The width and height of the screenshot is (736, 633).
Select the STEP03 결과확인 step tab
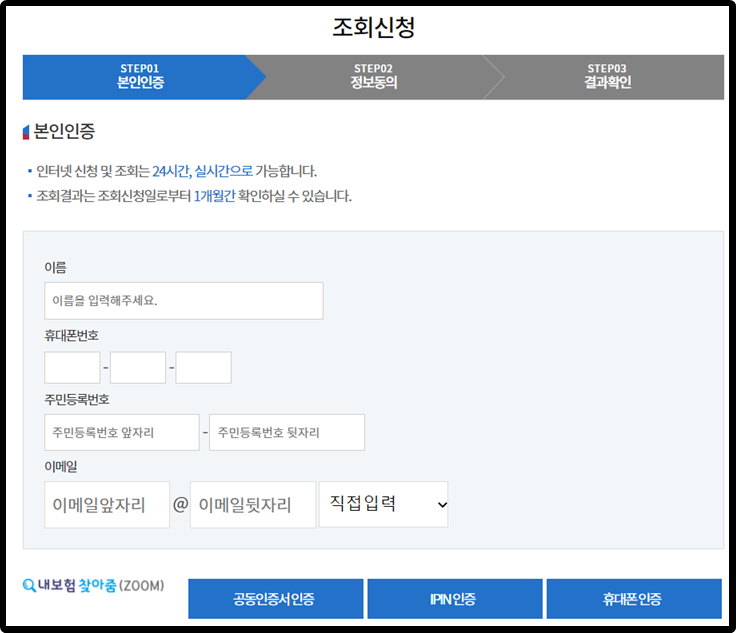[x=607, y=77]
